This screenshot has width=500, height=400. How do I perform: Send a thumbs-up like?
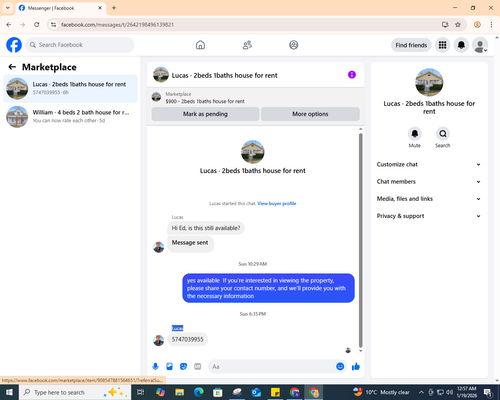click(x=356, y=367)
